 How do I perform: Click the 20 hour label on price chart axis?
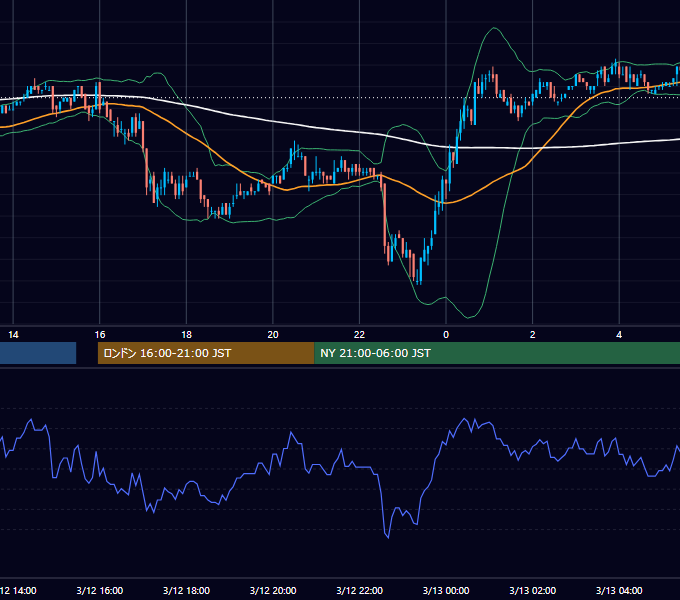(273, 335)
